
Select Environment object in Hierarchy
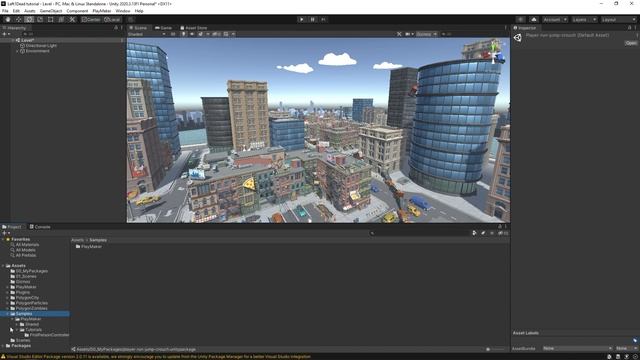click(37, 51)
